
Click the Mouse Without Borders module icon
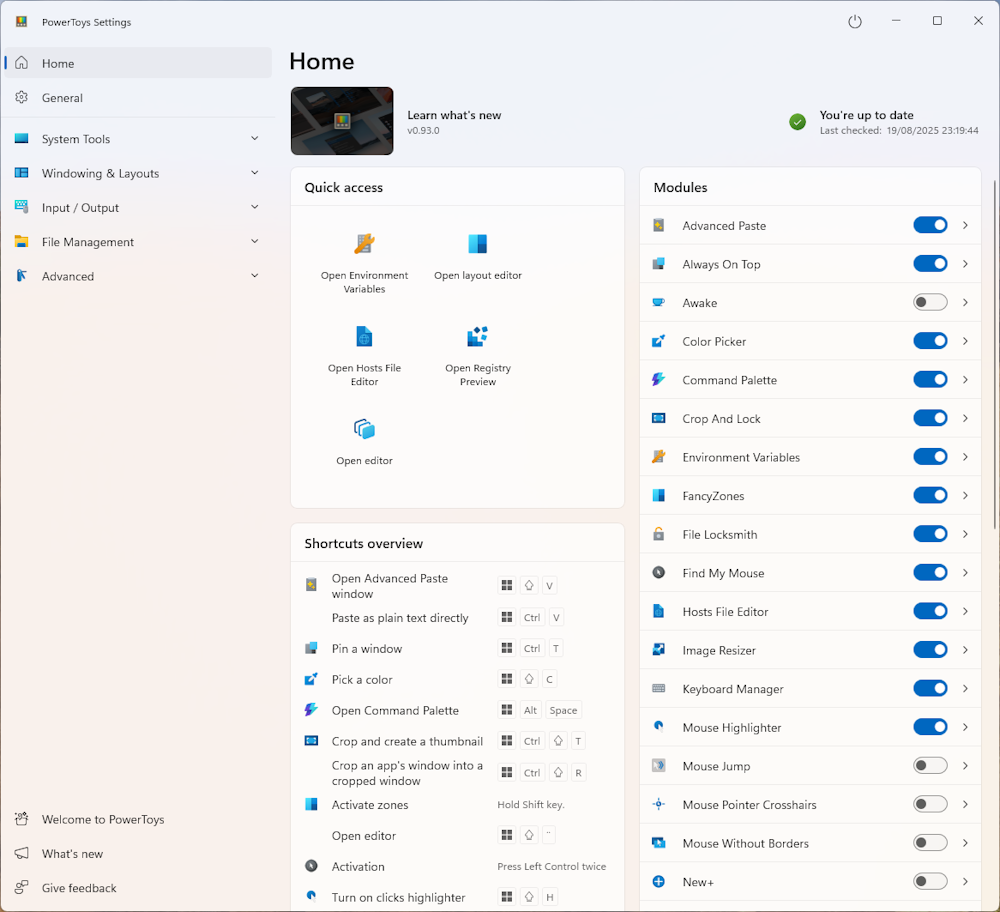tap(659, 843)
